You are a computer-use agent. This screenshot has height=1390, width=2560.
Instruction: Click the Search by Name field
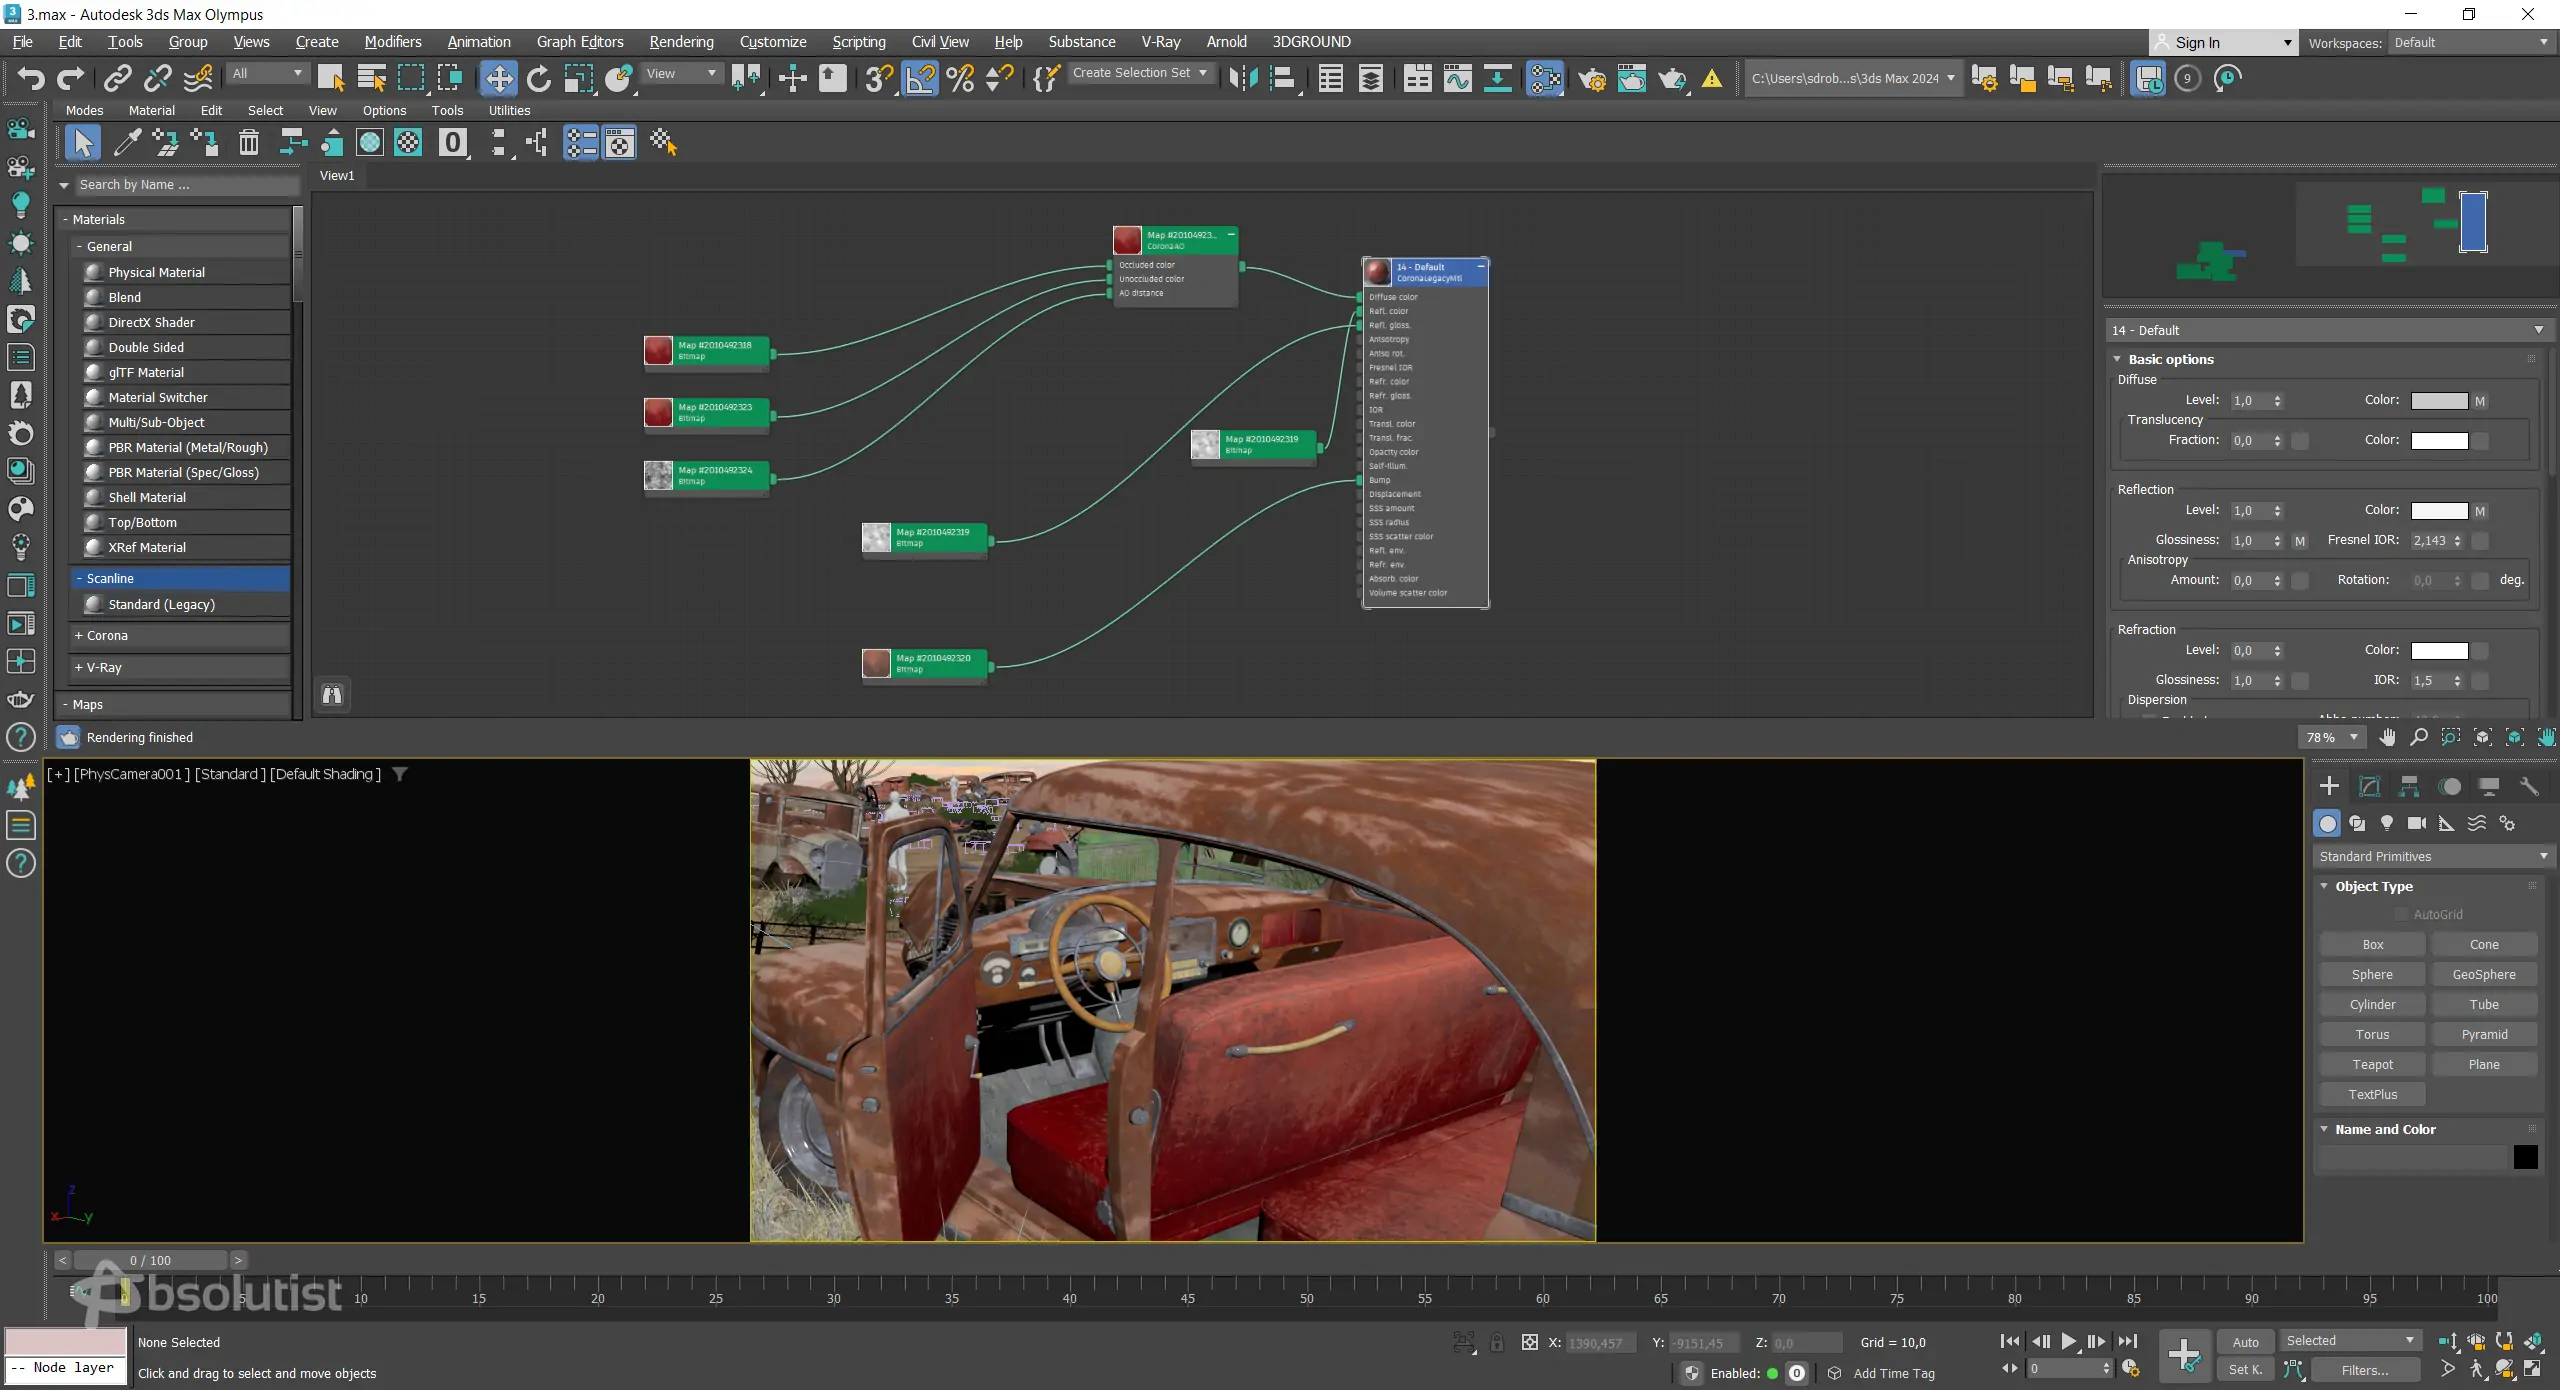click(186, 185)
